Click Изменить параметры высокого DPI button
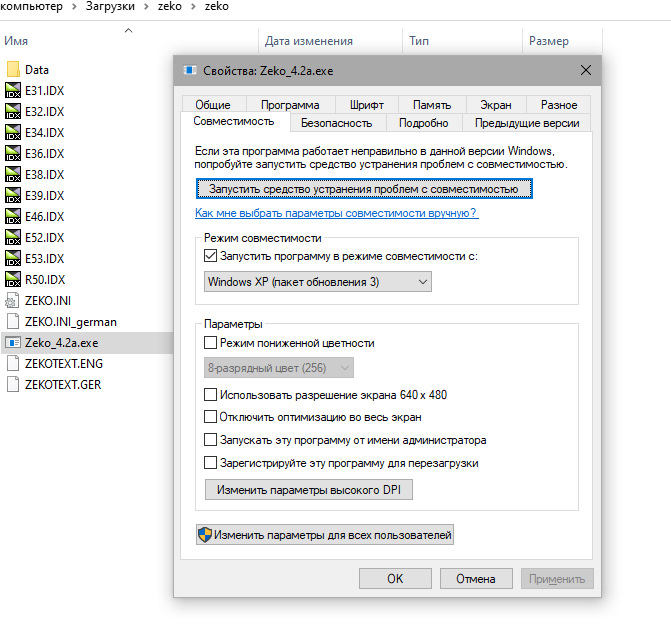Screen dimensions: 671x629 [x=309, y=490]
